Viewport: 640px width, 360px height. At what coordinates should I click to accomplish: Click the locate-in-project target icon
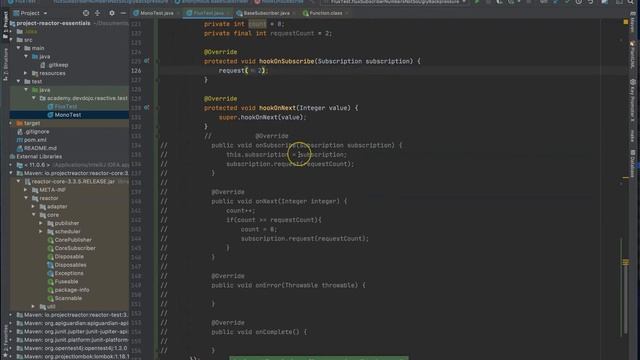click(x=86, y=13)
